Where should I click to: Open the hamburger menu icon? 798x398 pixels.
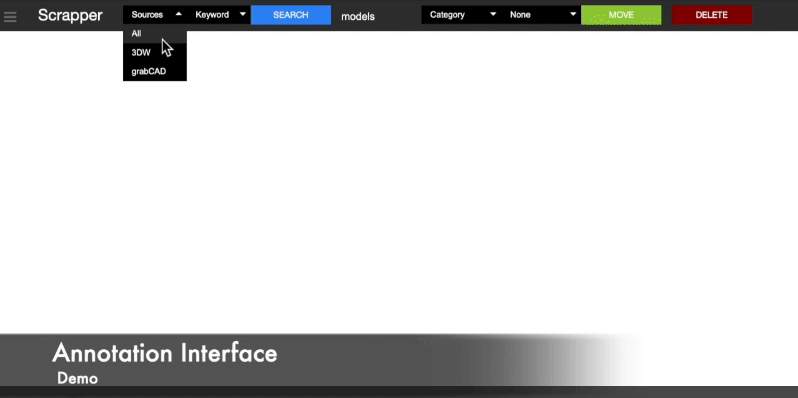[x=10, y=17]
